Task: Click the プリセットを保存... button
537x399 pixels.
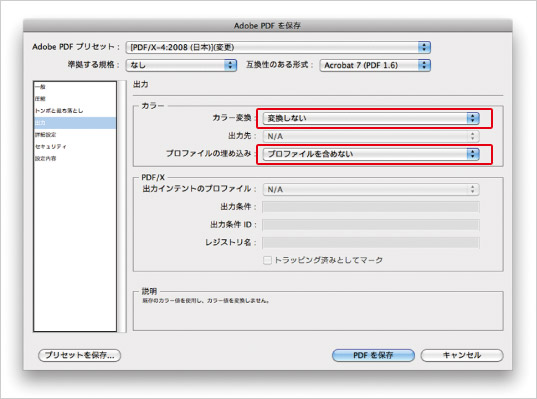Action: [x=79, y=355]
